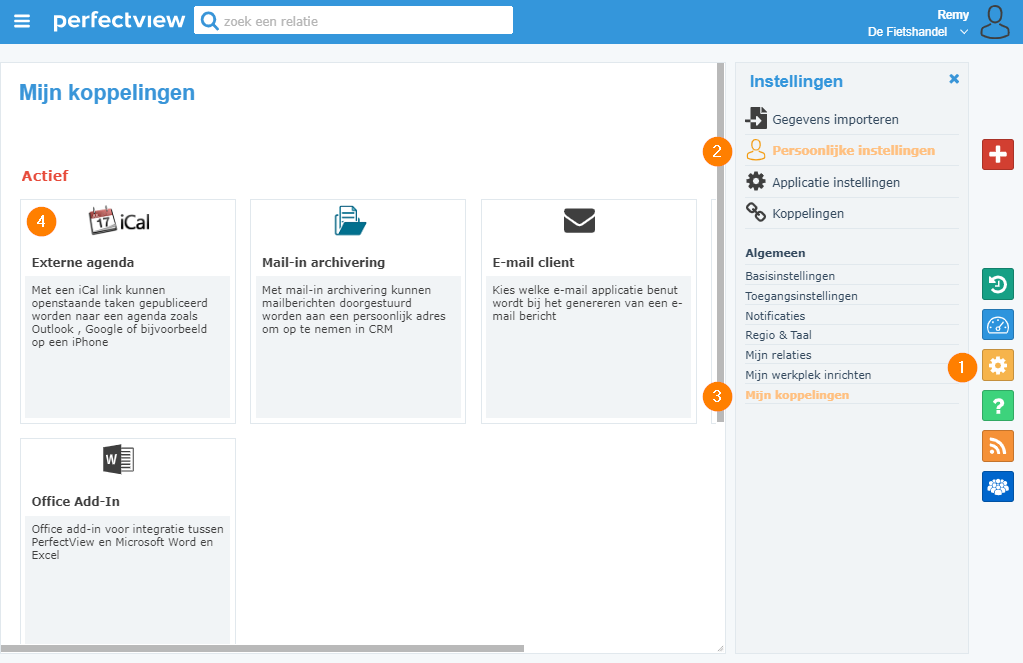Click the Office Add-In Word icon
This screenshot has width=1023, height=663.
click(119, 459)
